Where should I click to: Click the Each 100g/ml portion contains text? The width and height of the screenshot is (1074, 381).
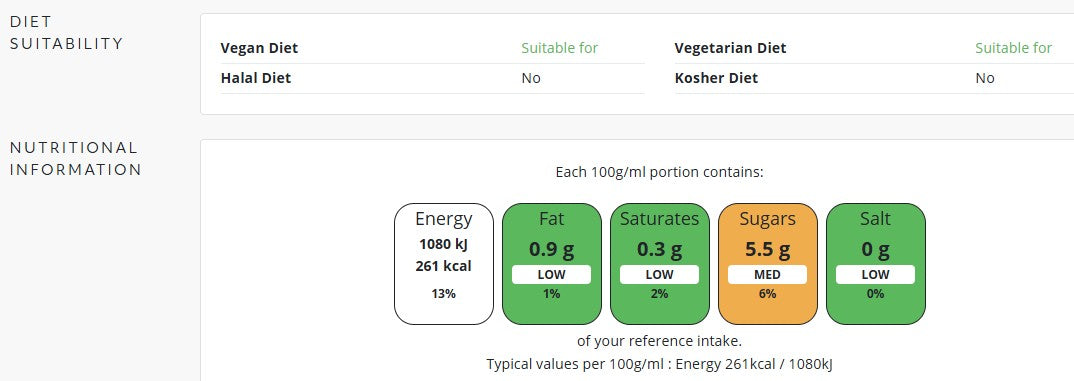pyautogui.click(x=660, y=172)
